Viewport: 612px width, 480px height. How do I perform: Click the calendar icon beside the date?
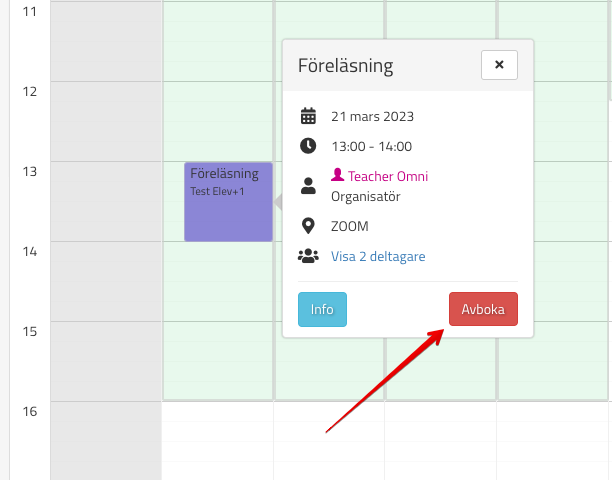[x=308, y=116]
